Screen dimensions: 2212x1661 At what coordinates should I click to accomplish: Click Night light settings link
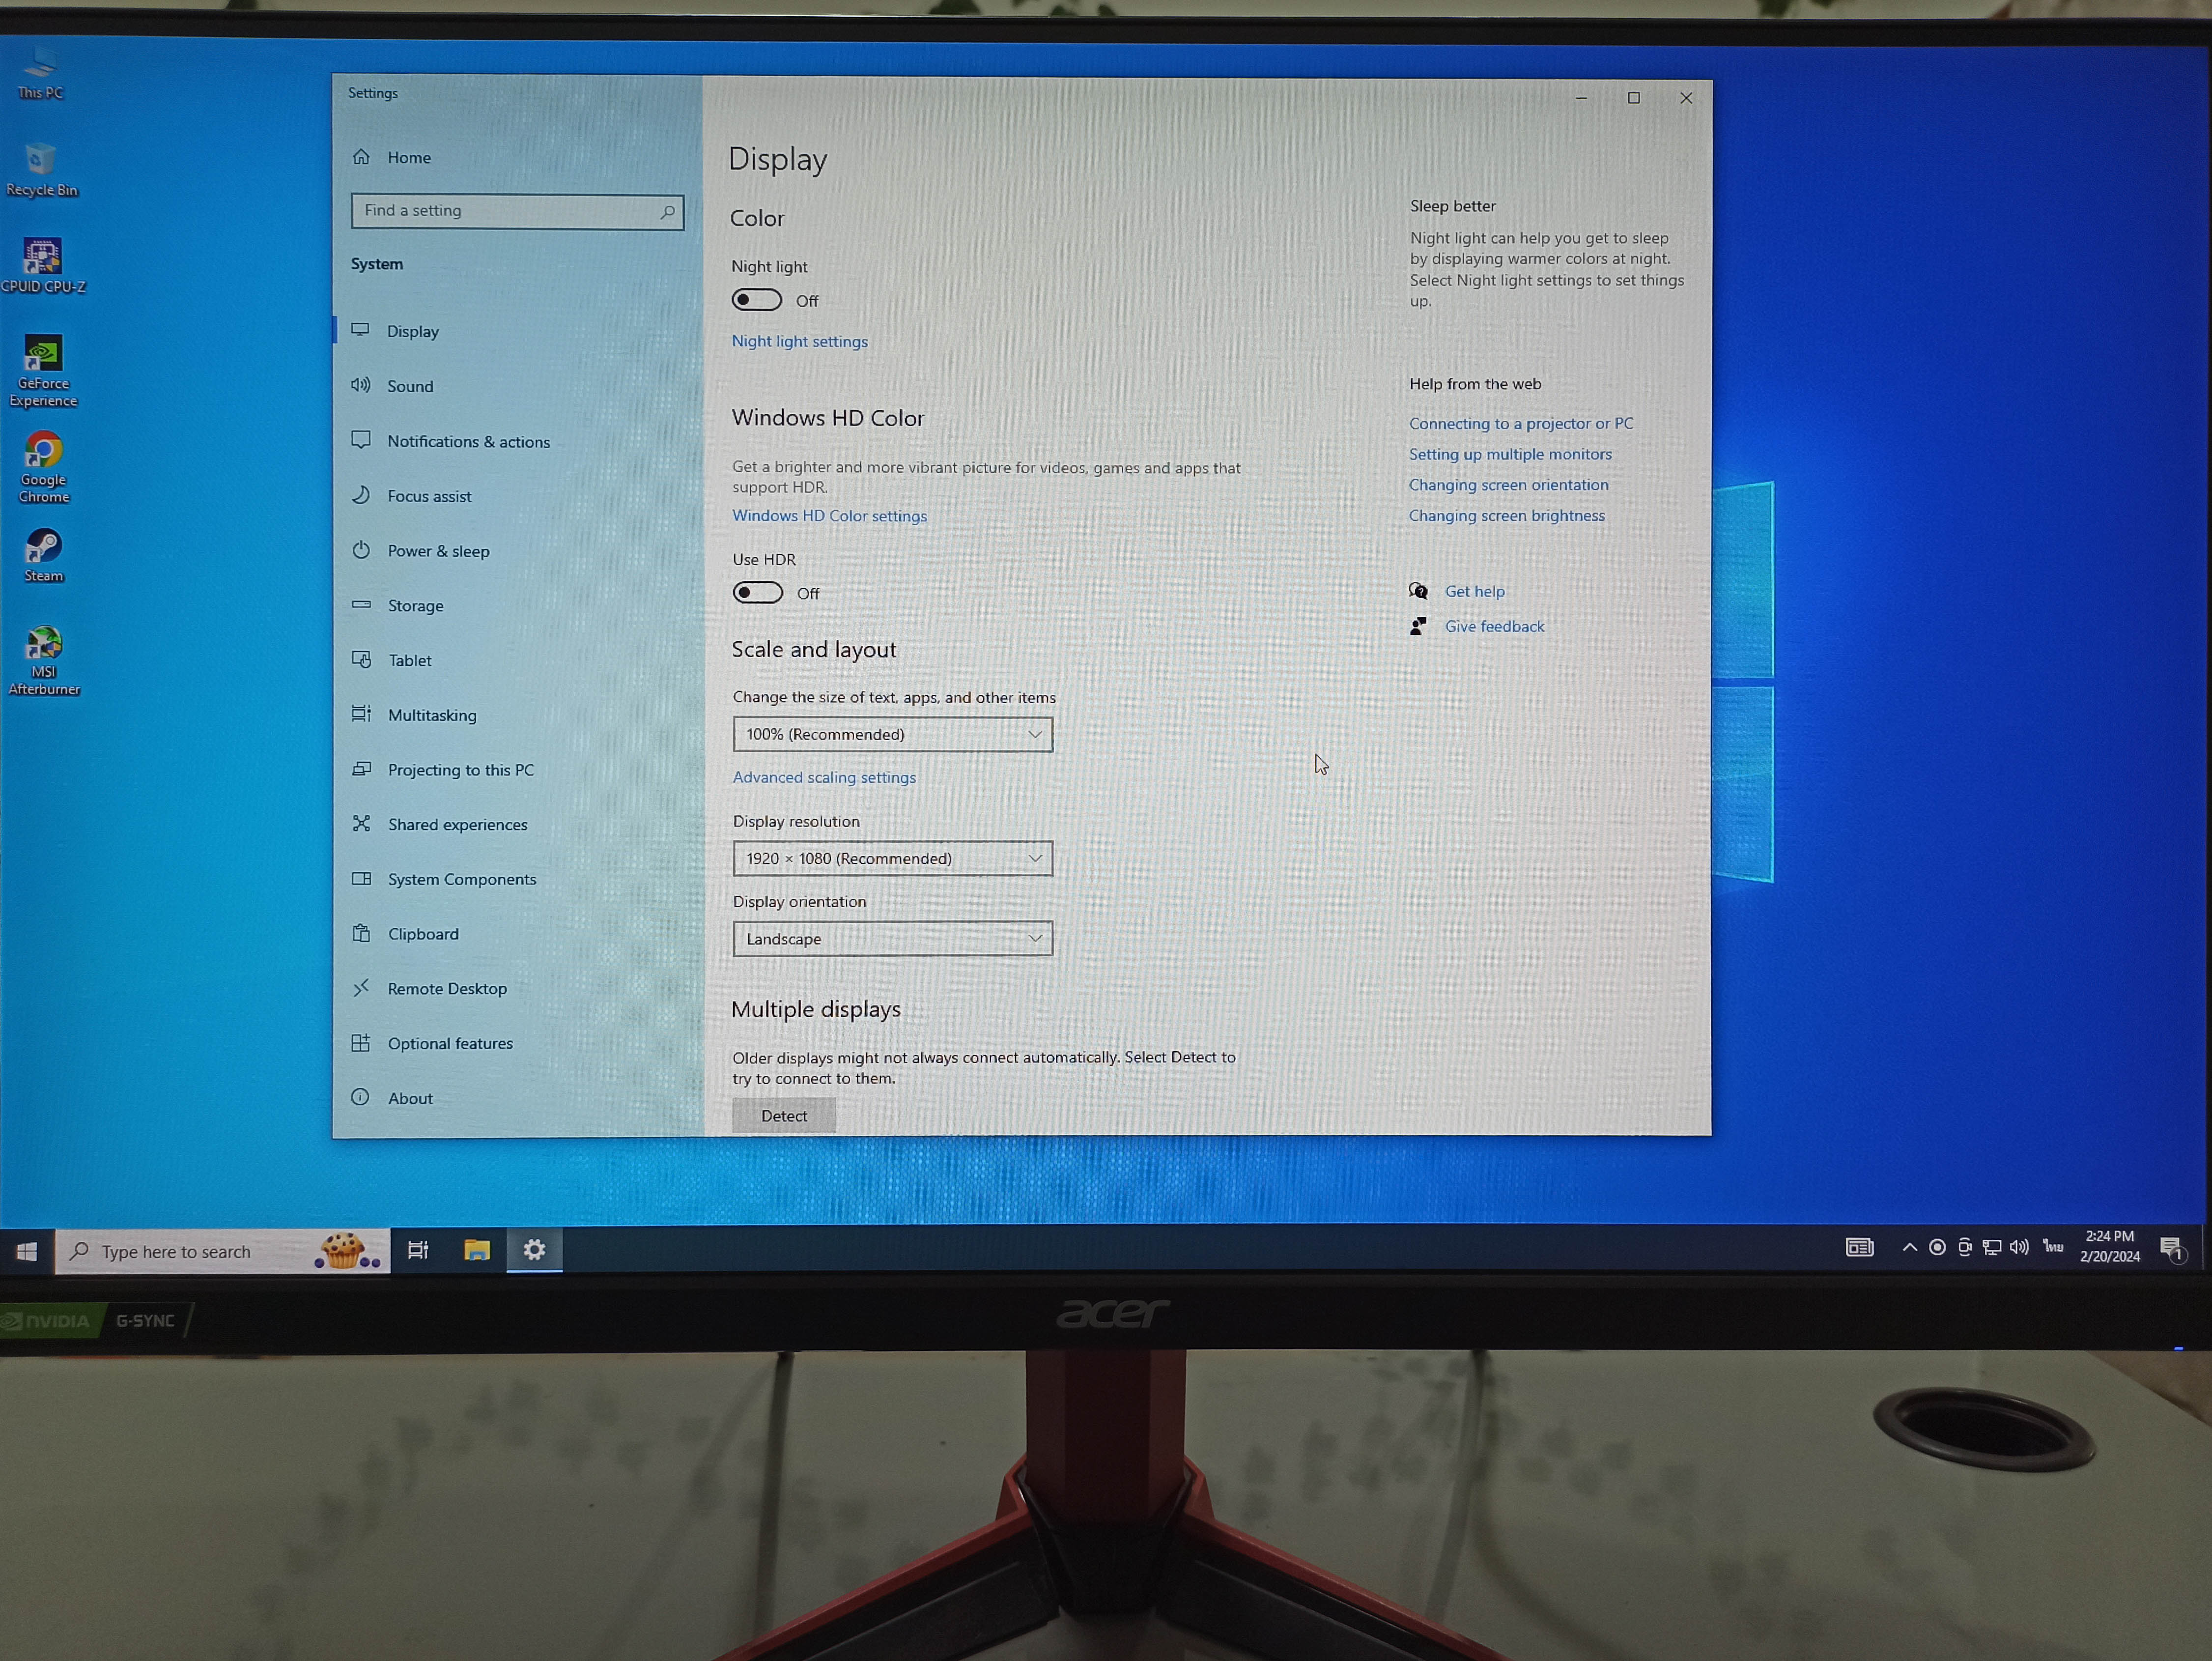point(799,341)
